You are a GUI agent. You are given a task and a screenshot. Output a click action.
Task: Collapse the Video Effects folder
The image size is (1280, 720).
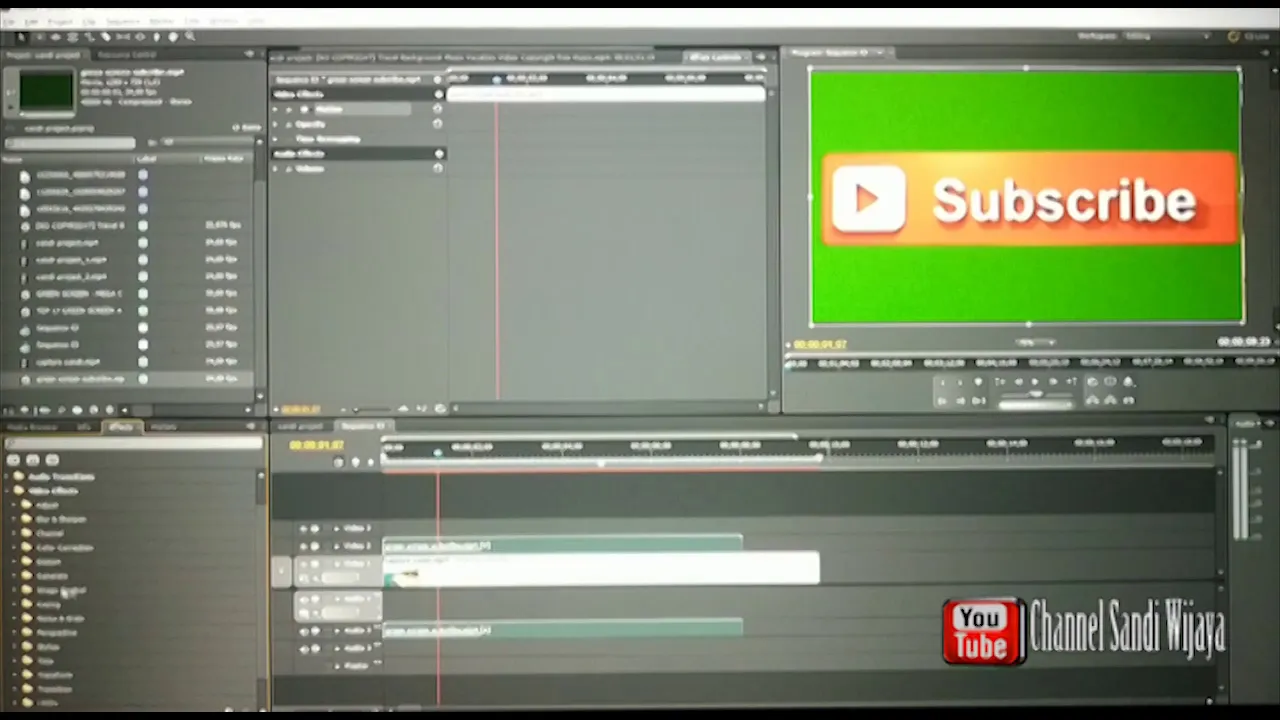pos(8,491)
